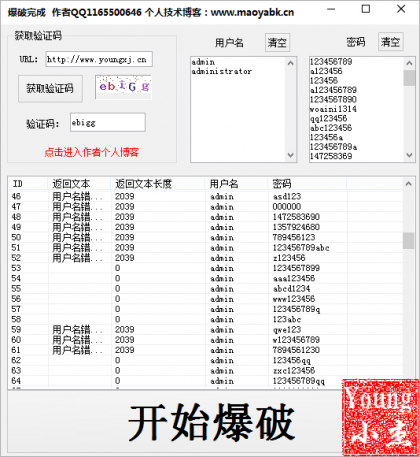Select password a123456 in the list

click(326, 71)
